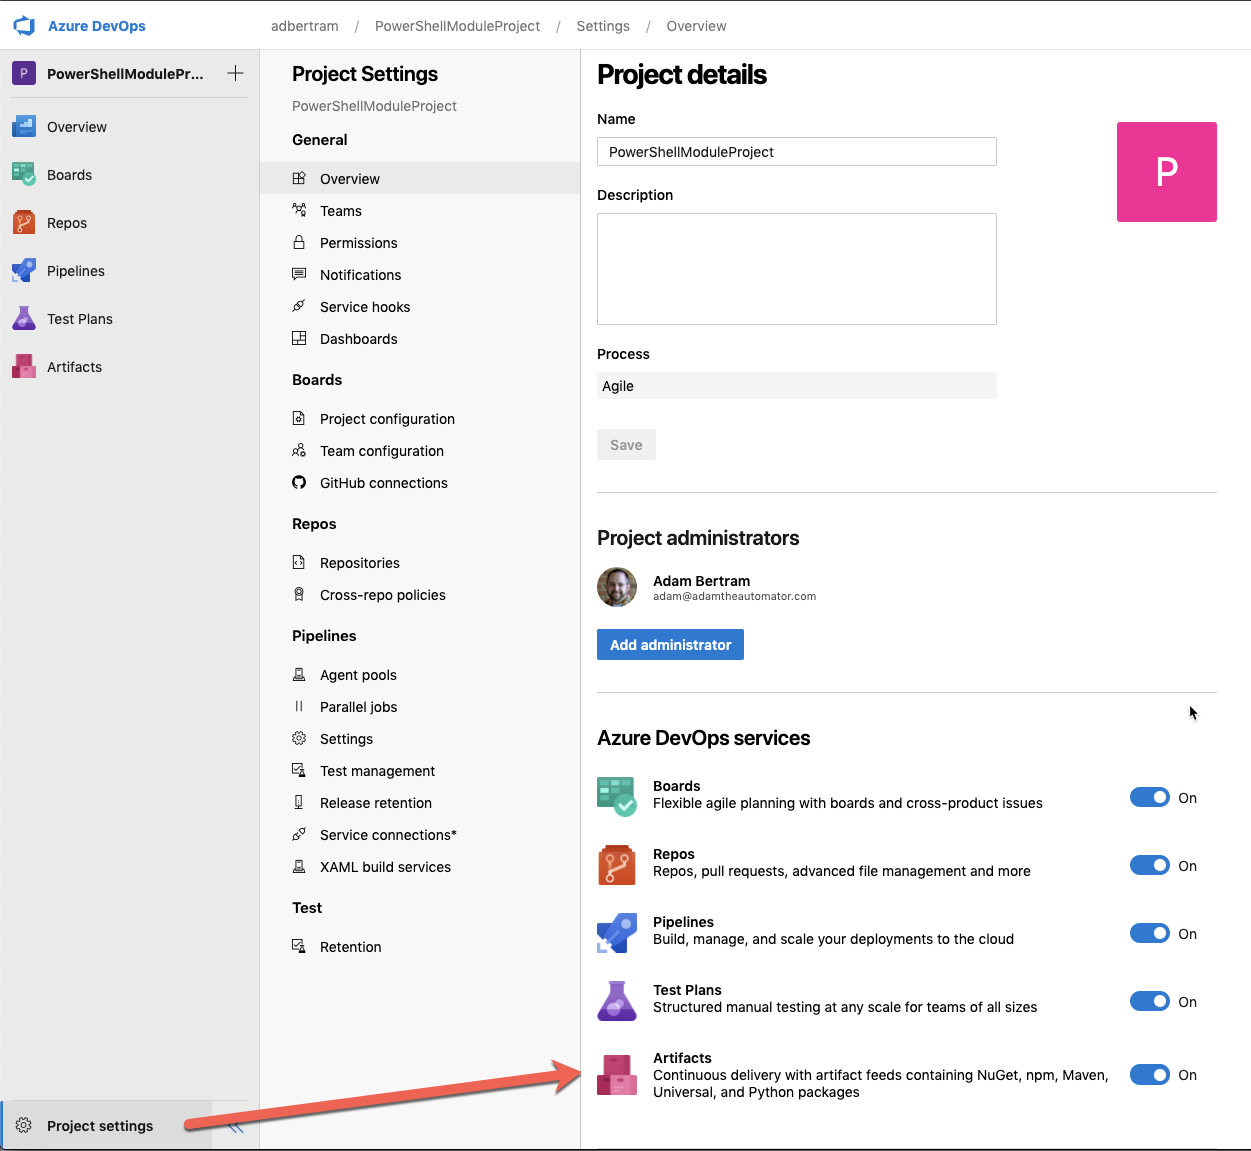Click the Pipelines Settings gear icon
This screenshot has height=1151, width=1251.
299,738
